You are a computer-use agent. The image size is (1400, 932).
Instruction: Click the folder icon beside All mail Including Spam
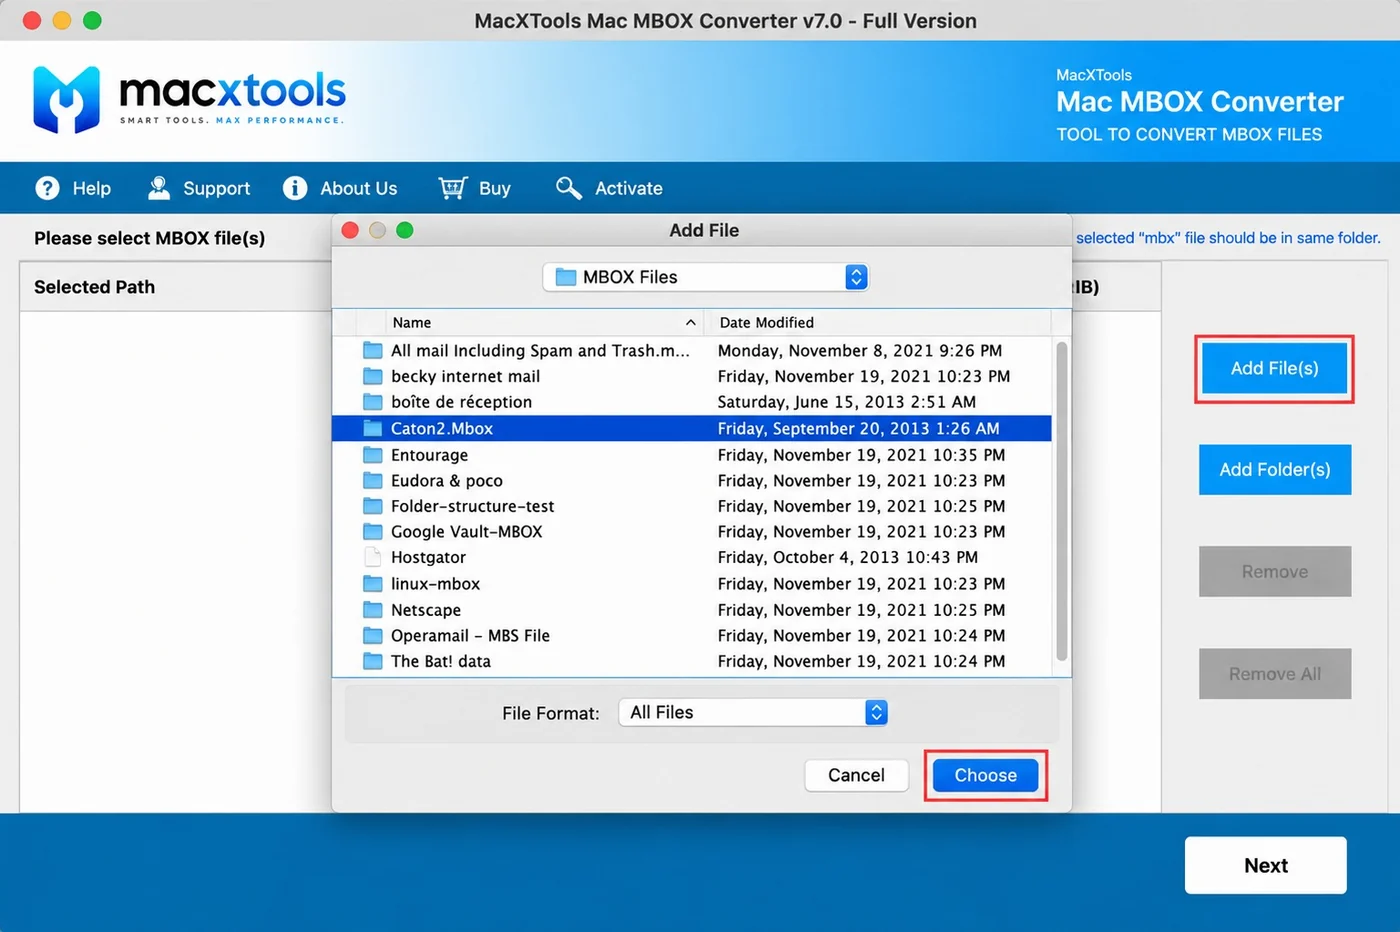pyautogui.click(x=373, y=350)
